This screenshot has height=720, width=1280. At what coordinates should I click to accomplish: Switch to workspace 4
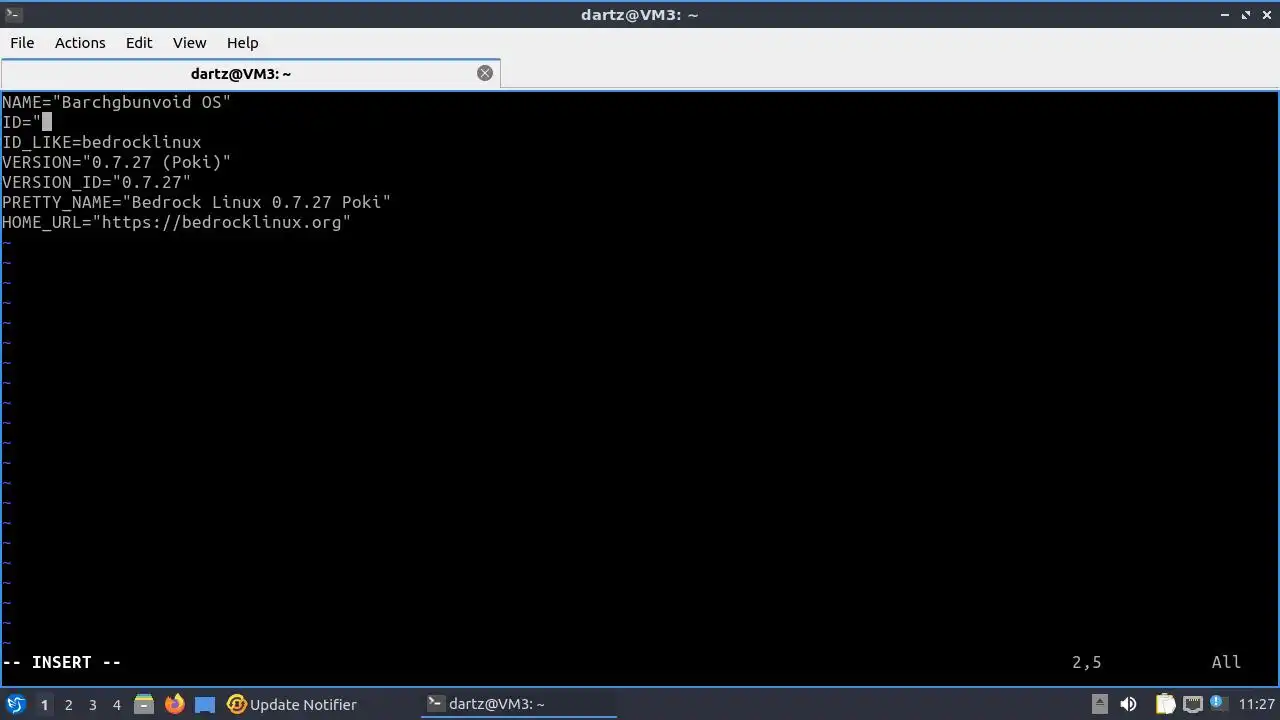tap(116, 705)
